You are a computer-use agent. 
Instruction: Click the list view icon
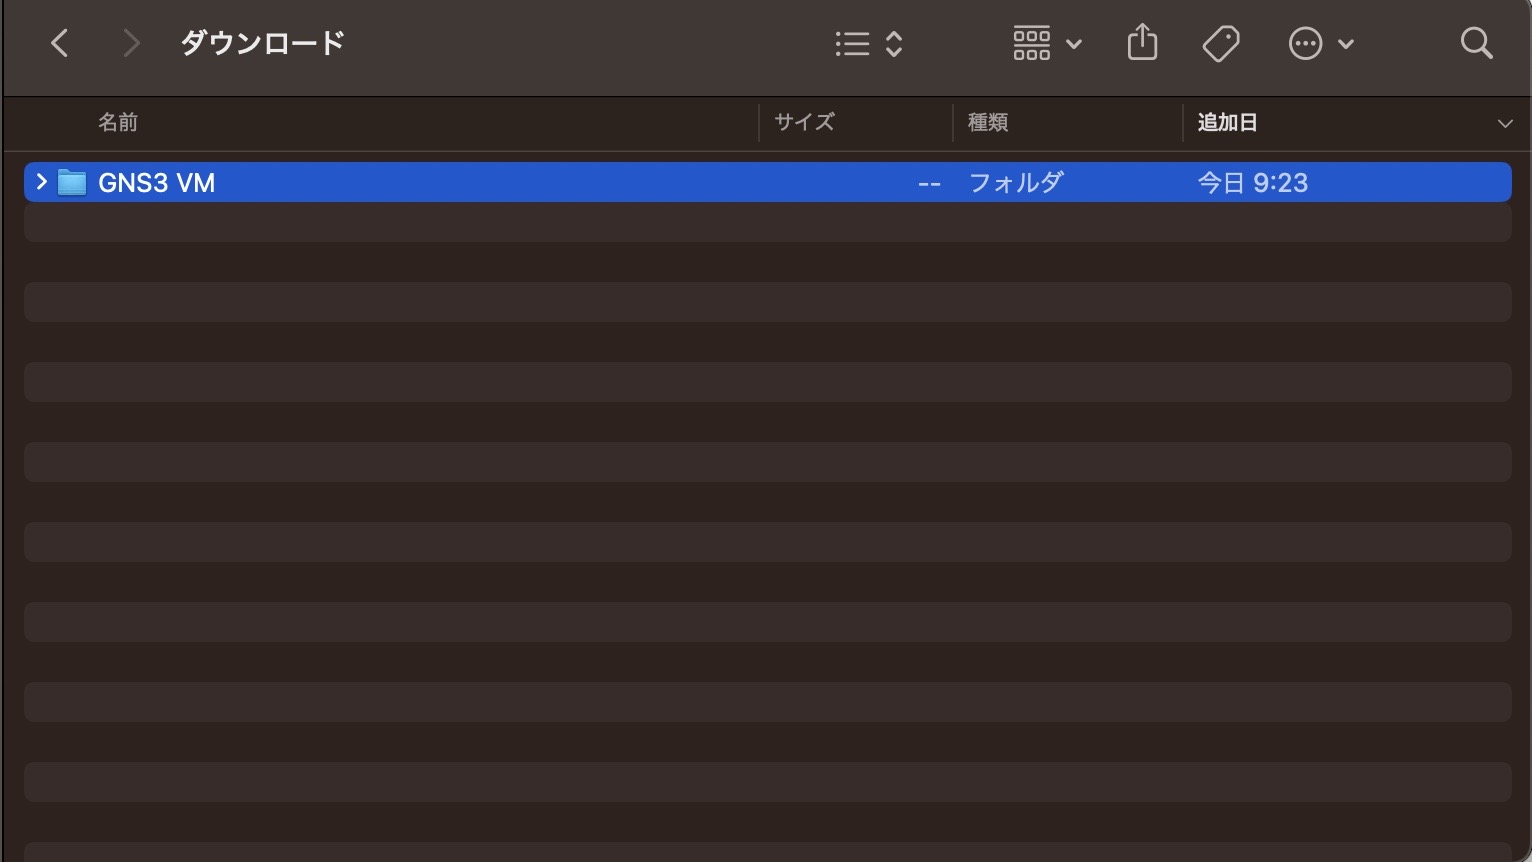pyautogui.click(x=851, y=43)
